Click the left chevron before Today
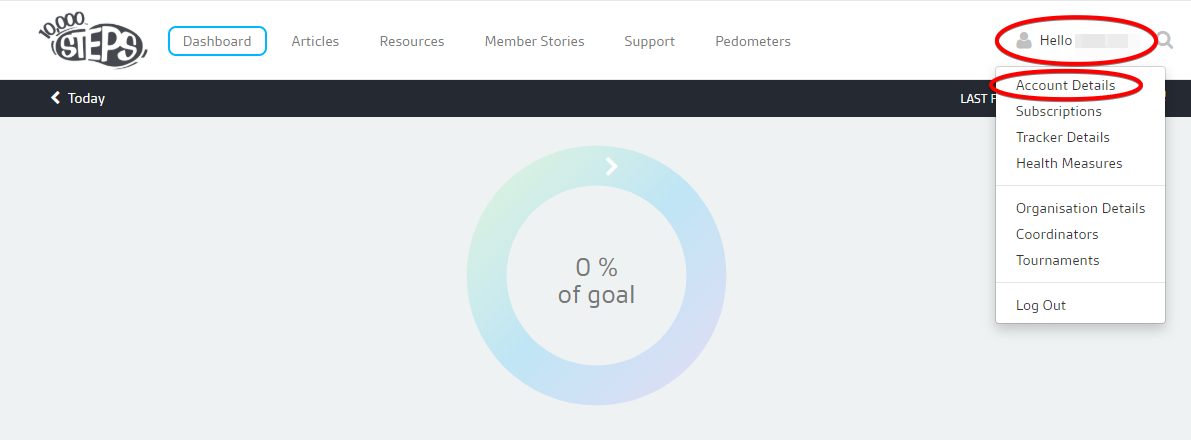Viewport: 1191px width, 440px height. [55, 97]
